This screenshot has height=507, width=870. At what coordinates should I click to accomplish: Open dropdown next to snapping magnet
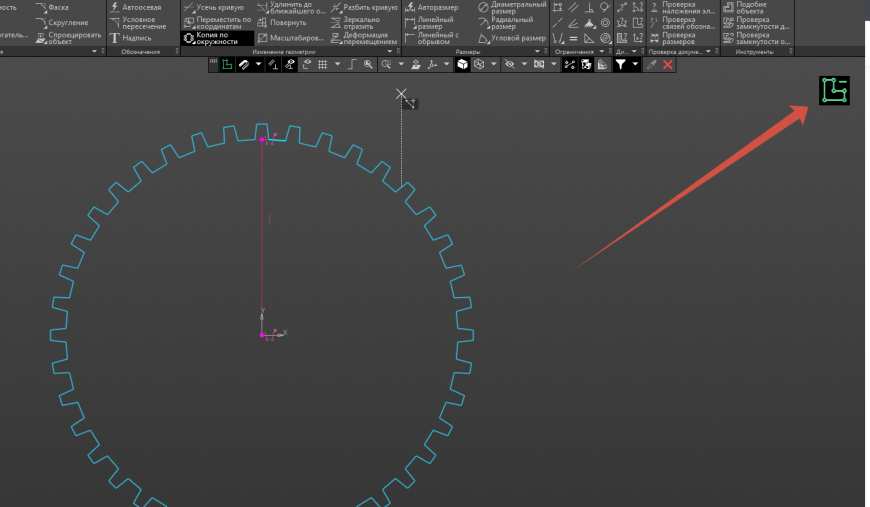[259, 64]
